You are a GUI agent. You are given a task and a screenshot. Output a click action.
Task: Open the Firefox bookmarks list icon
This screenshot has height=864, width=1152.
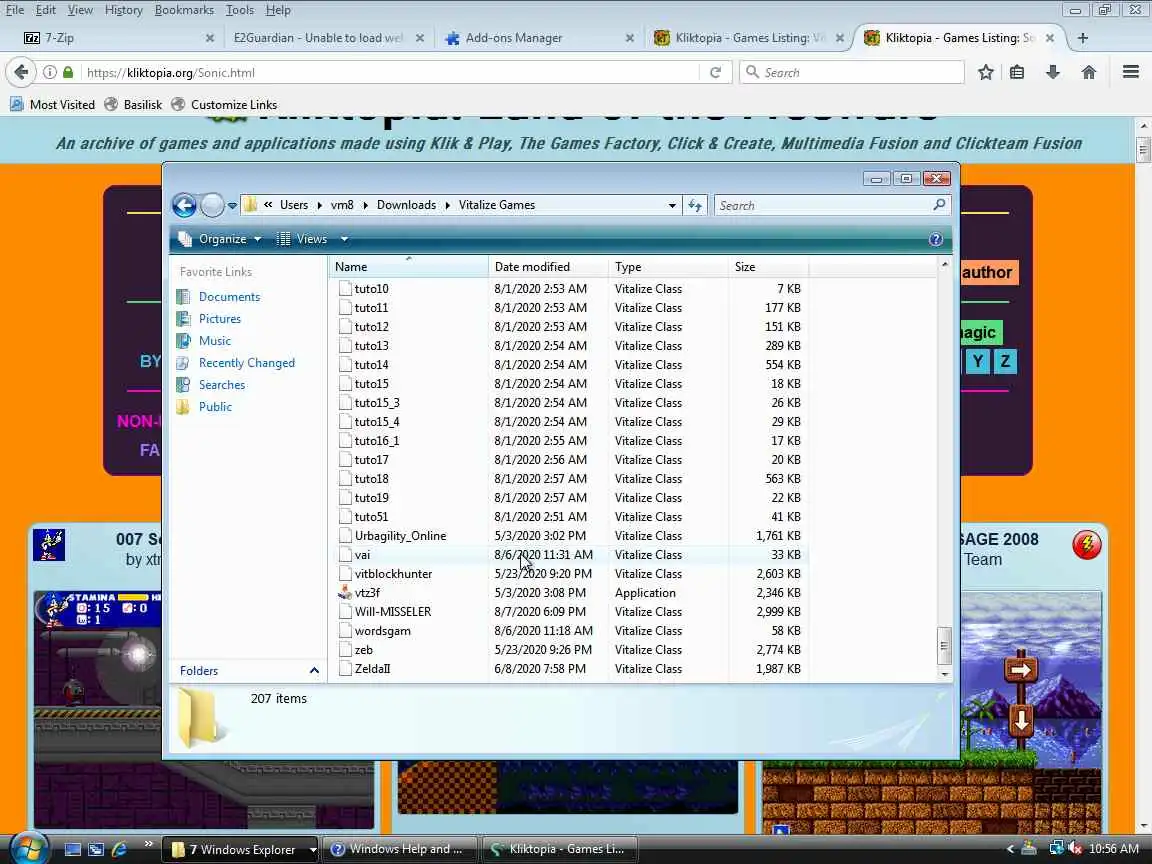(x=1017, y=72)
